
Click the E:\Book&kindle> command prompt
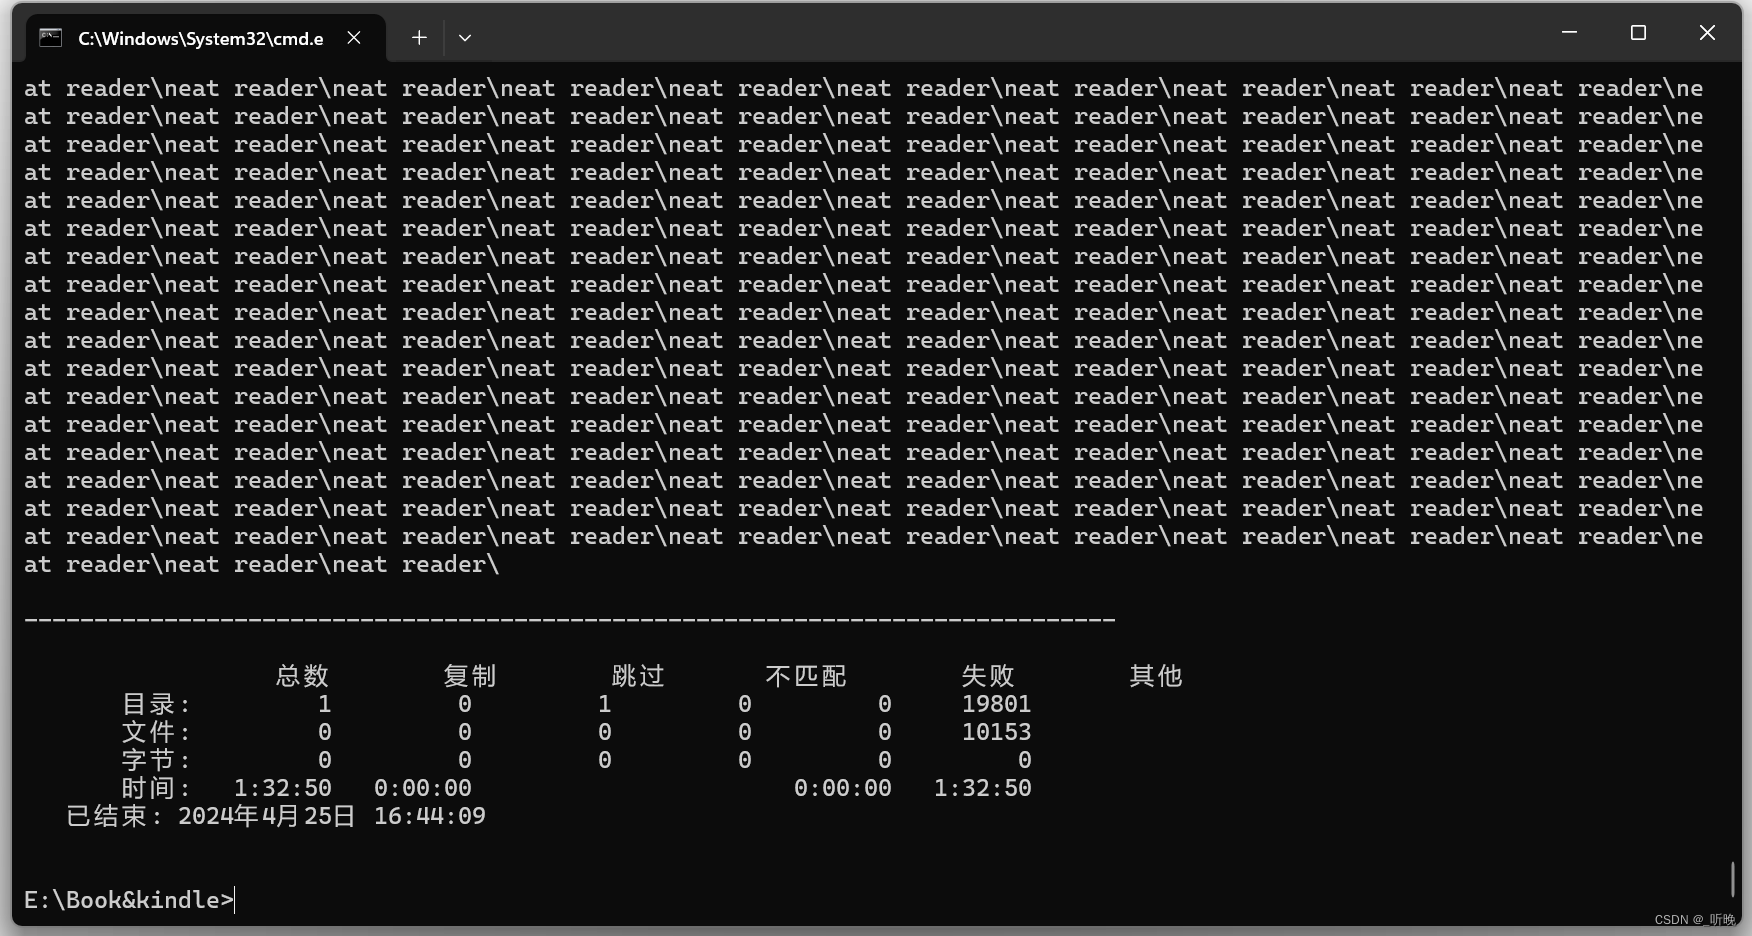[129, 900]
